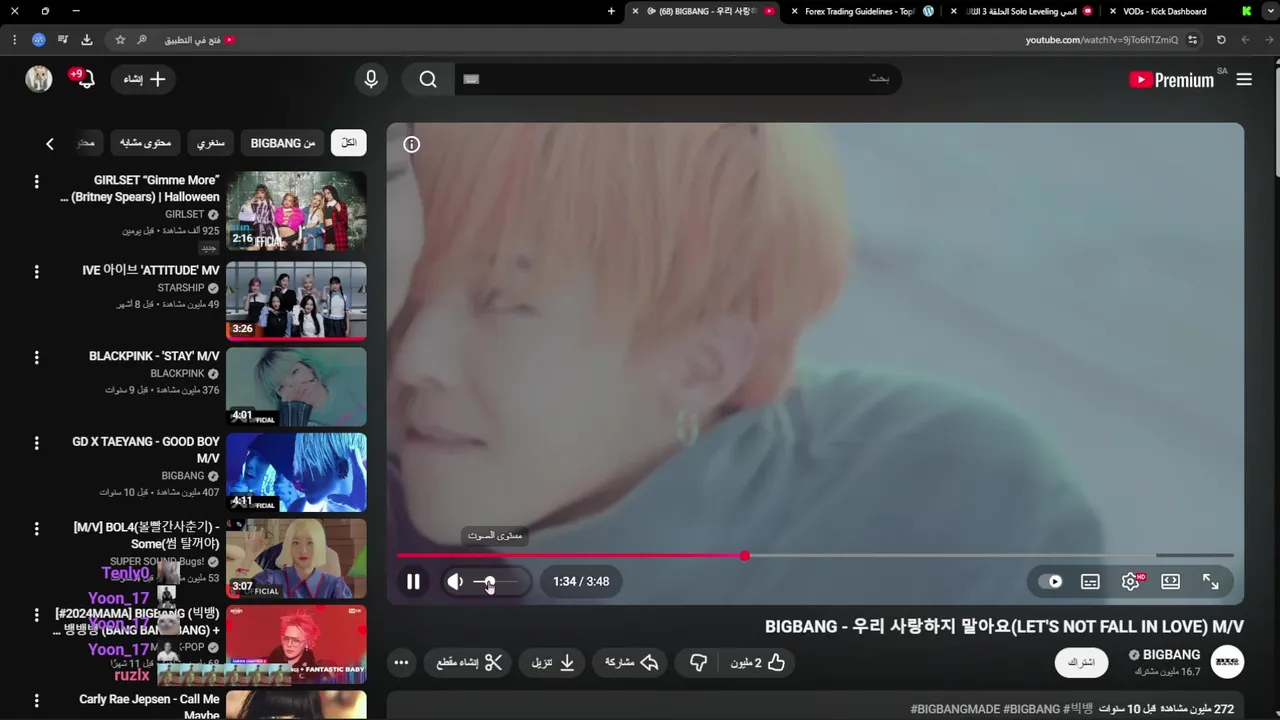Click the Create (إنشاء) button
This screenshot has height=720, width=1280.
(x=144, y=79)
